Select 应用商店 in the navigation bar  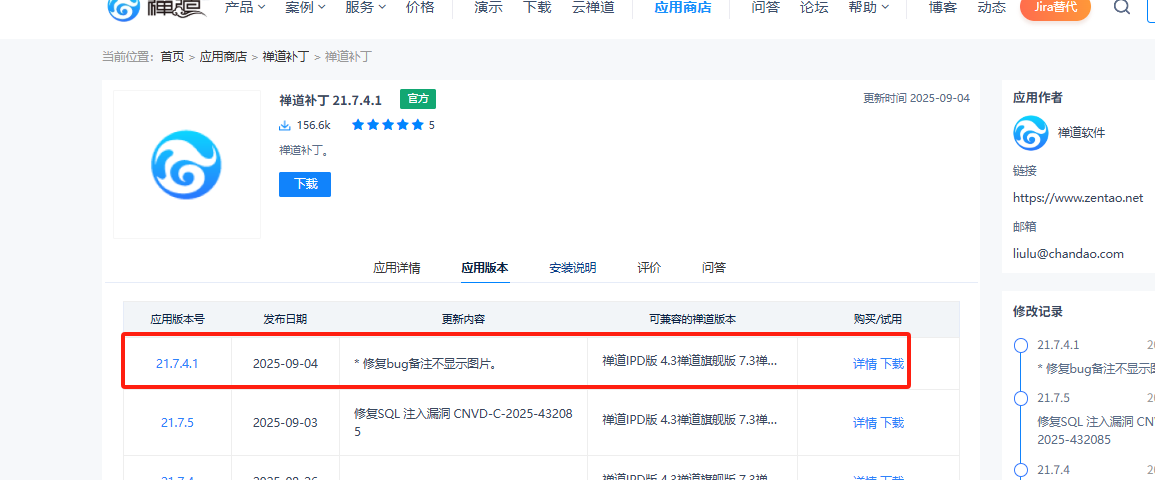click(683, 7)
